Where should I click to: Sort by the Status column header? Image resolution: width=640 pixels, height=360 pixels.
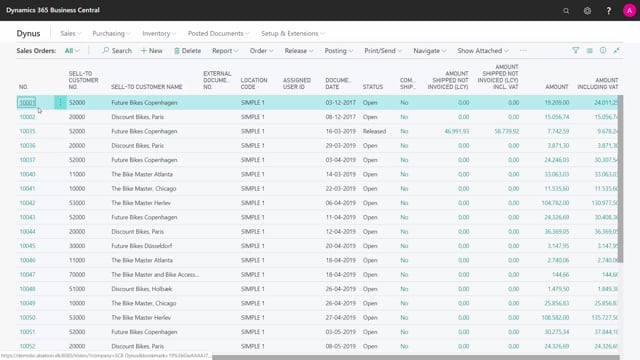point(373,87)
